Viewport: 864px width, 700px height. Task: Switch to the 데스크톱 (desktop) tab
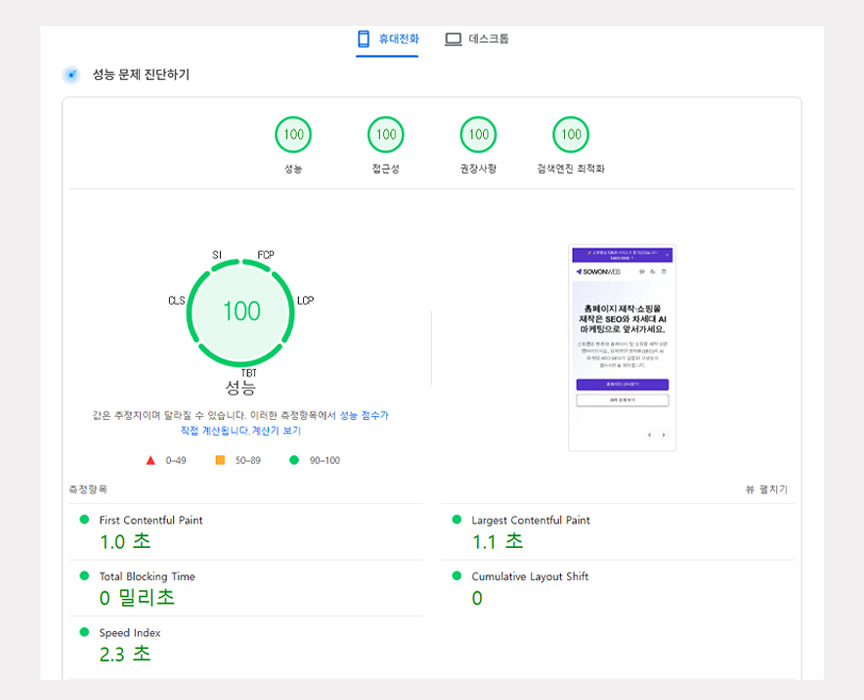(477, 39)
